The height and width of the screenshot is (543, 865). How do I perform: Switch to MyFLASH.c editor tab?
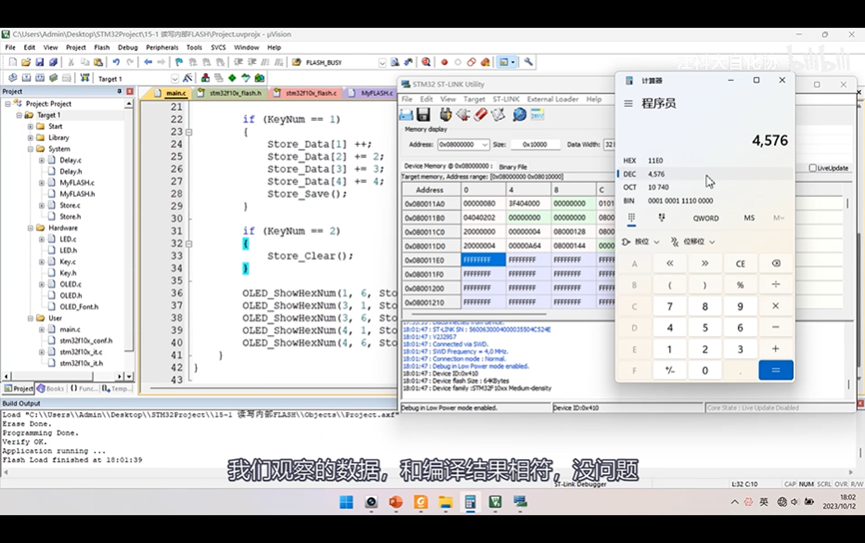click(371, 93)
